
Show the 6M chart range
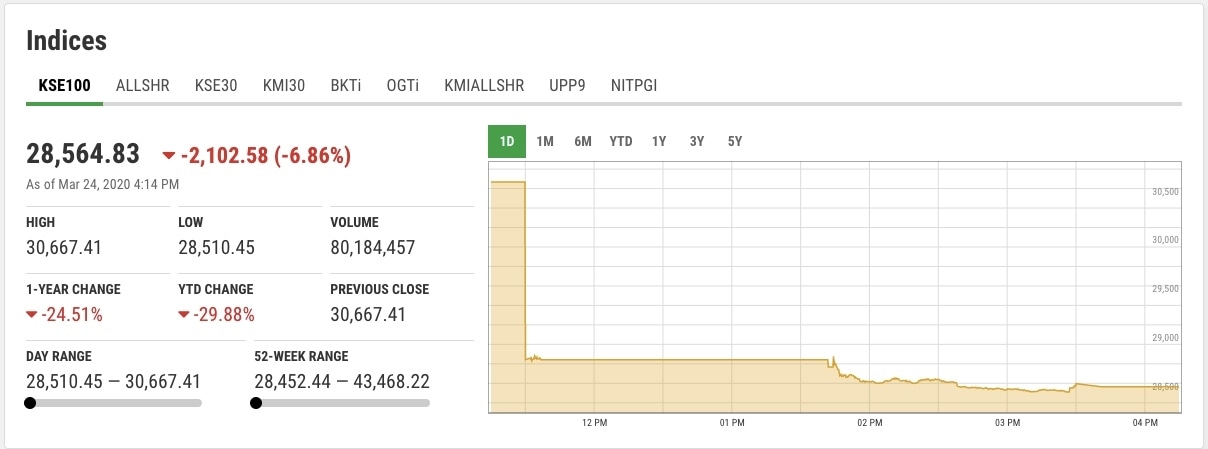coord(583,141)
